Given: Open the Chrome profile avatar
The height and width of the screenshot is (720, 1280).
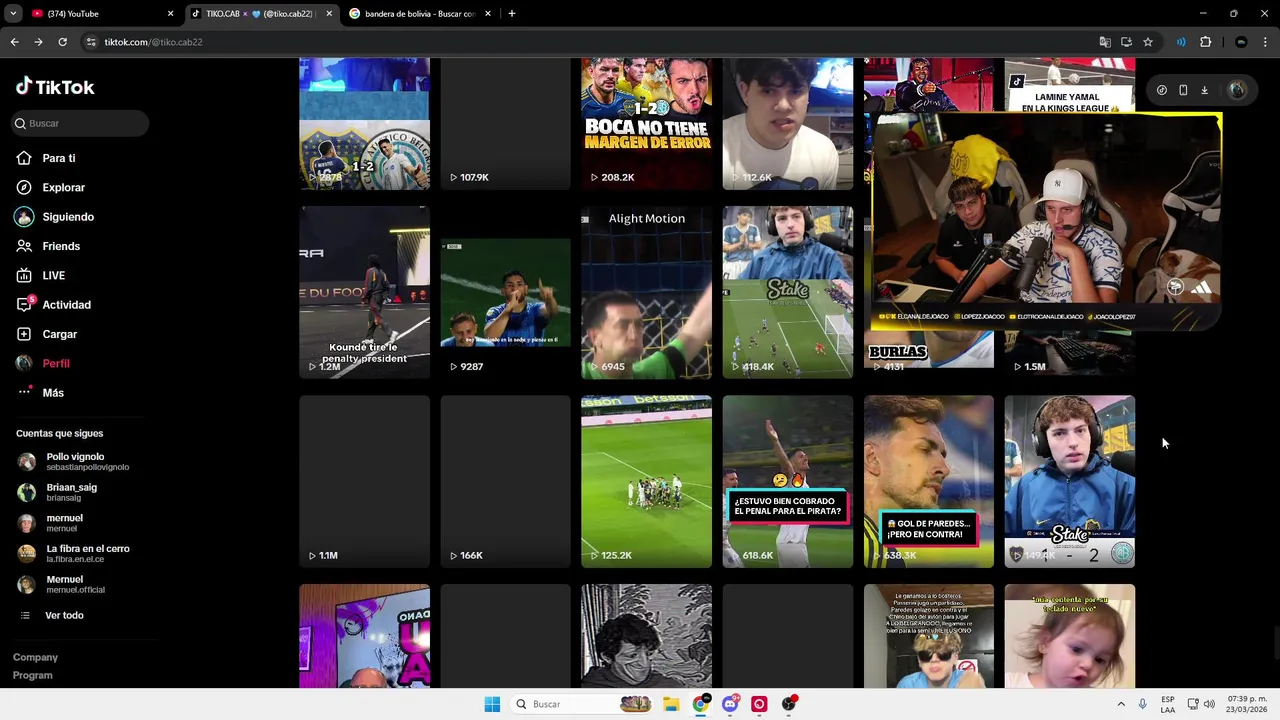Looking at the screenshot, I should (x=1241, y=42).
